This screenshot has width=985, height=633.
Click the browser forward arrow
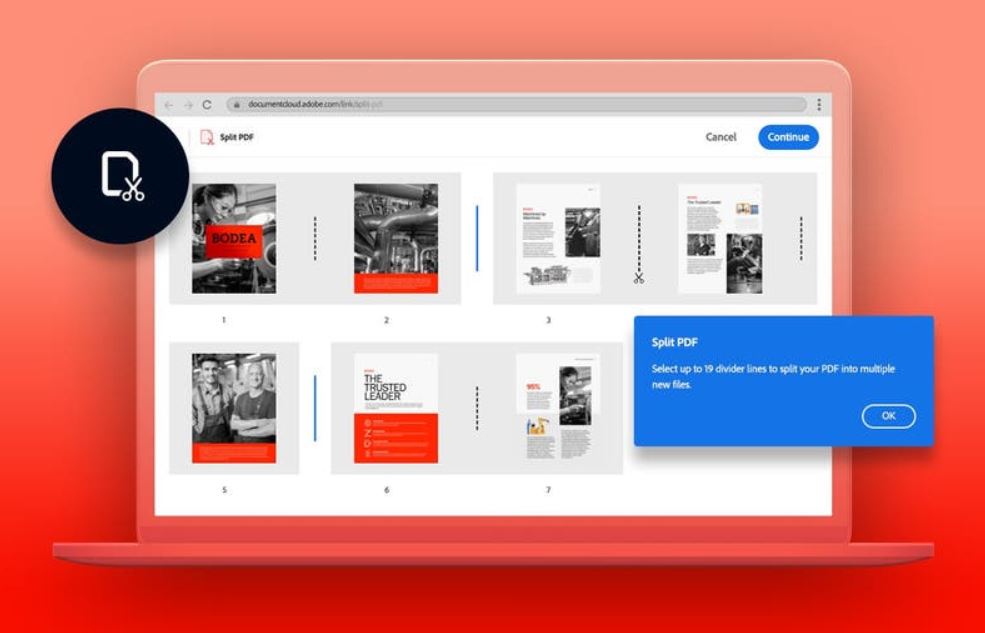coord(187,105)
